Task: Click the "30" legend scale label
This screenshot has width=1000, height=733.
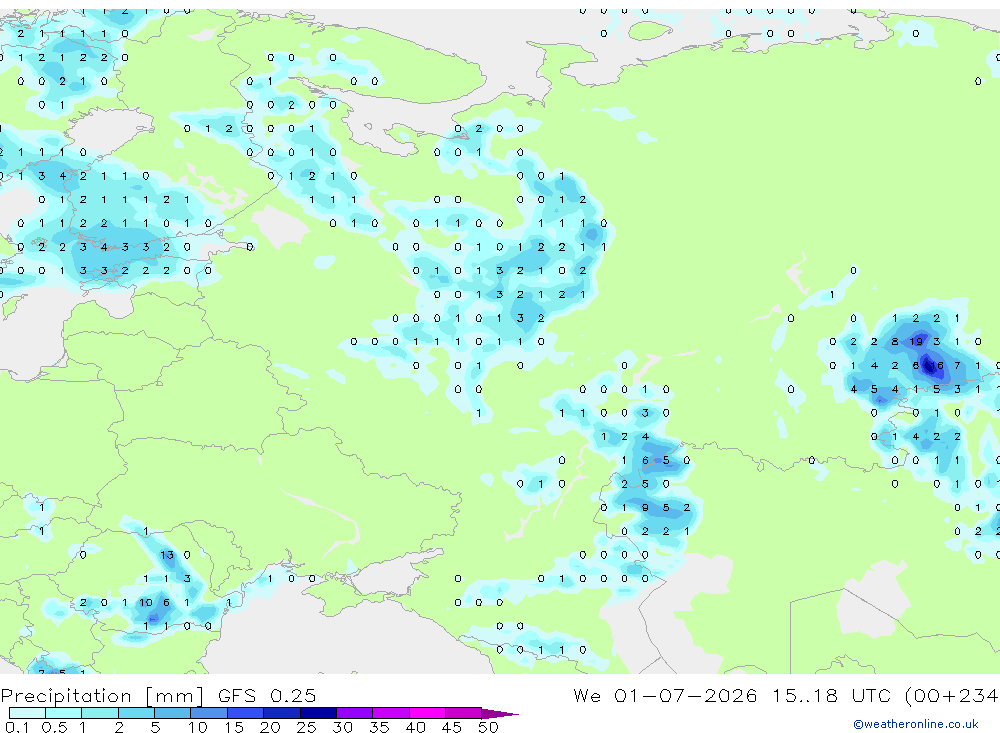Action: click(x=342, y=727)
